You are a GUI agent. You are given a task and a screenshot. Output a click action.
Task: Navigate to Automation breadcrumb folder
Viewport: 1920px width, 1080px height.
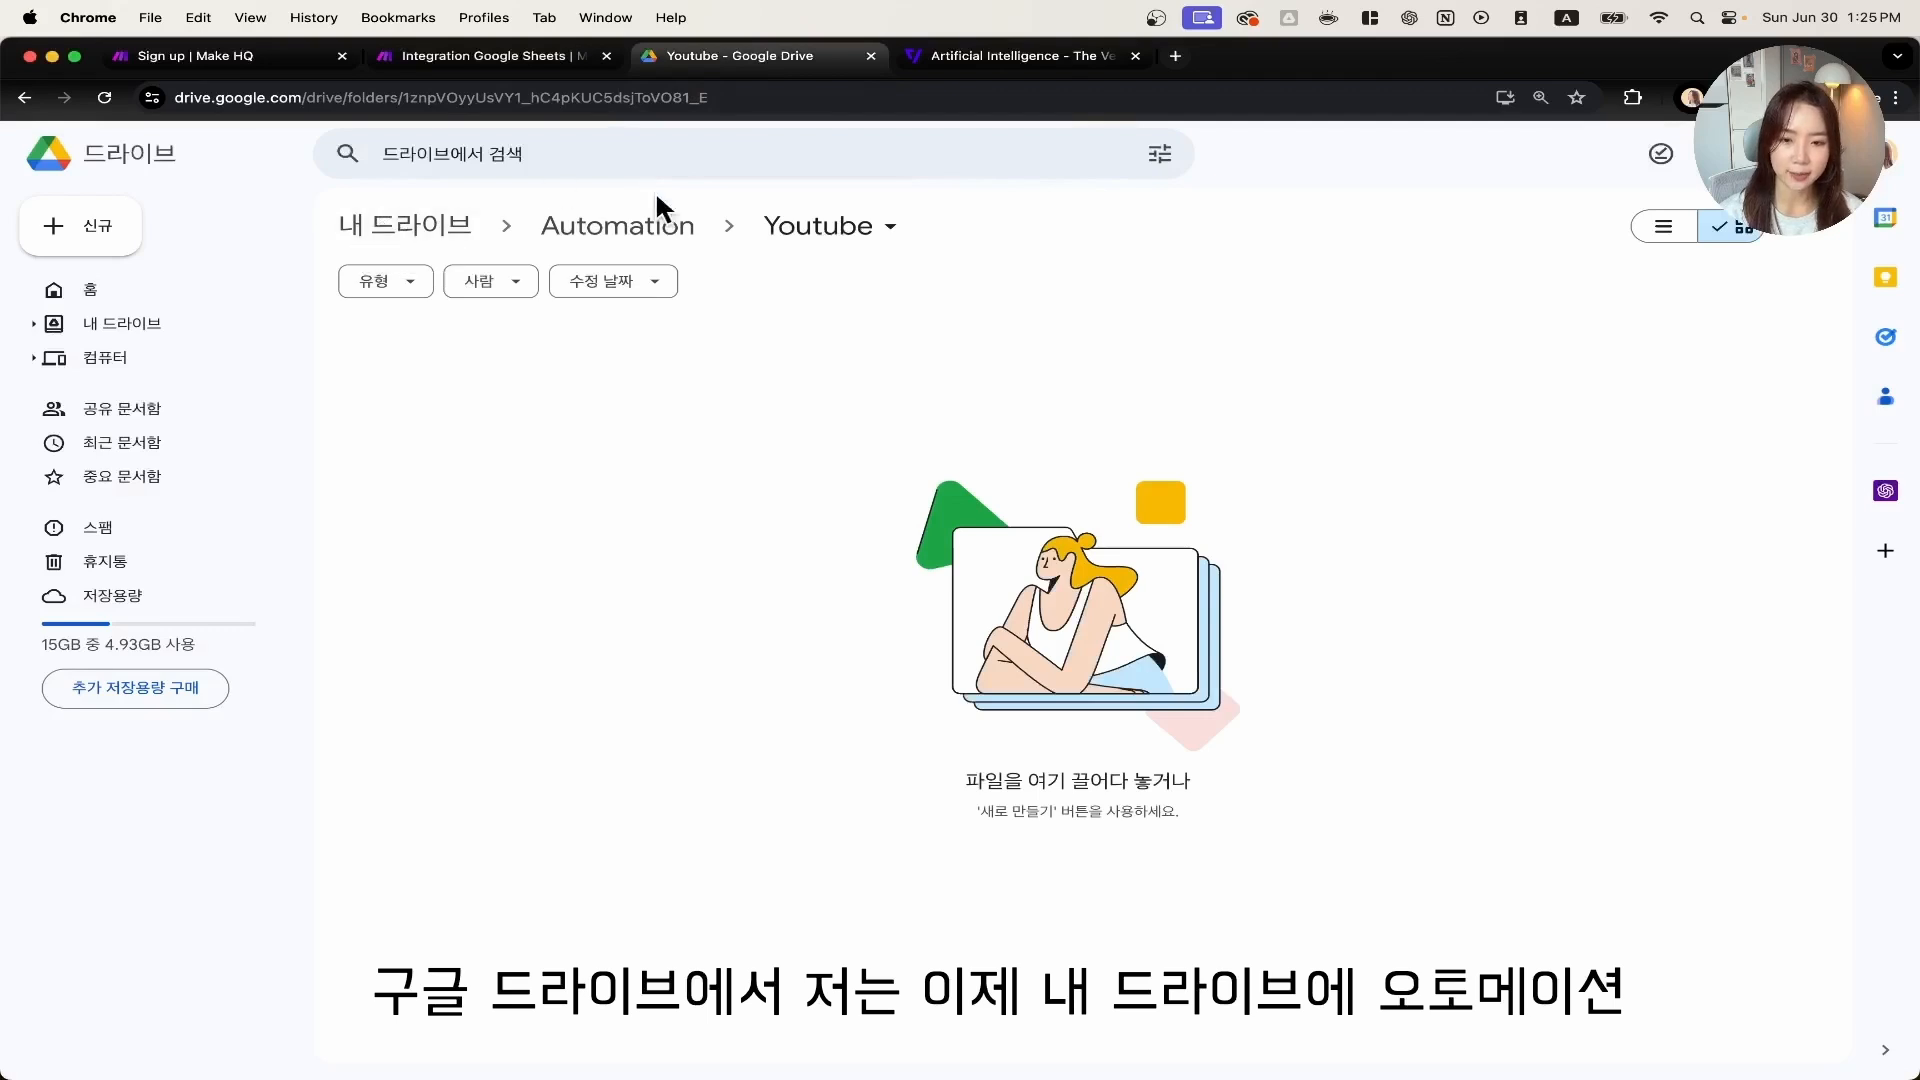click(617, 226)
